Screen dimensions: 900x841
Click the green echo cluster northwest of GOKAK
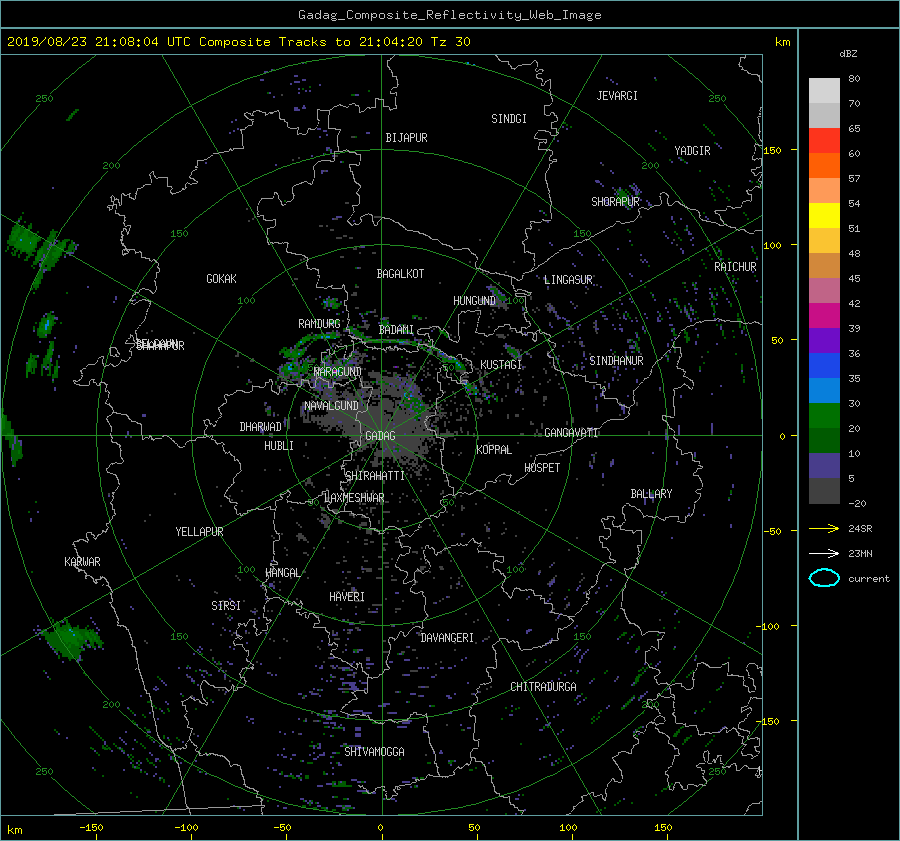[x=39, y=246]
